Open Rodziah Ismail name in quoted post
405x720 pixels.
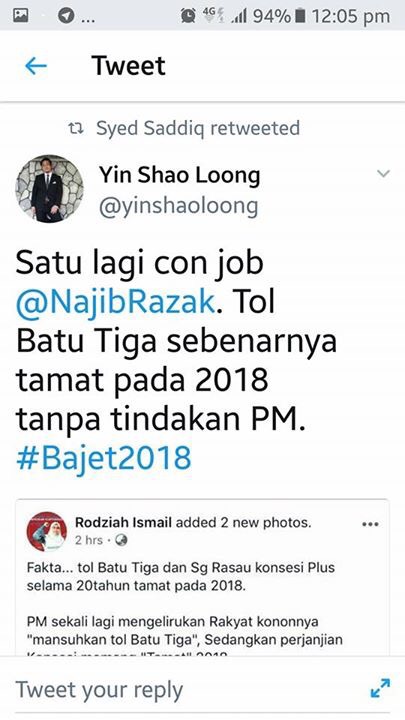(x=124, y=522)
